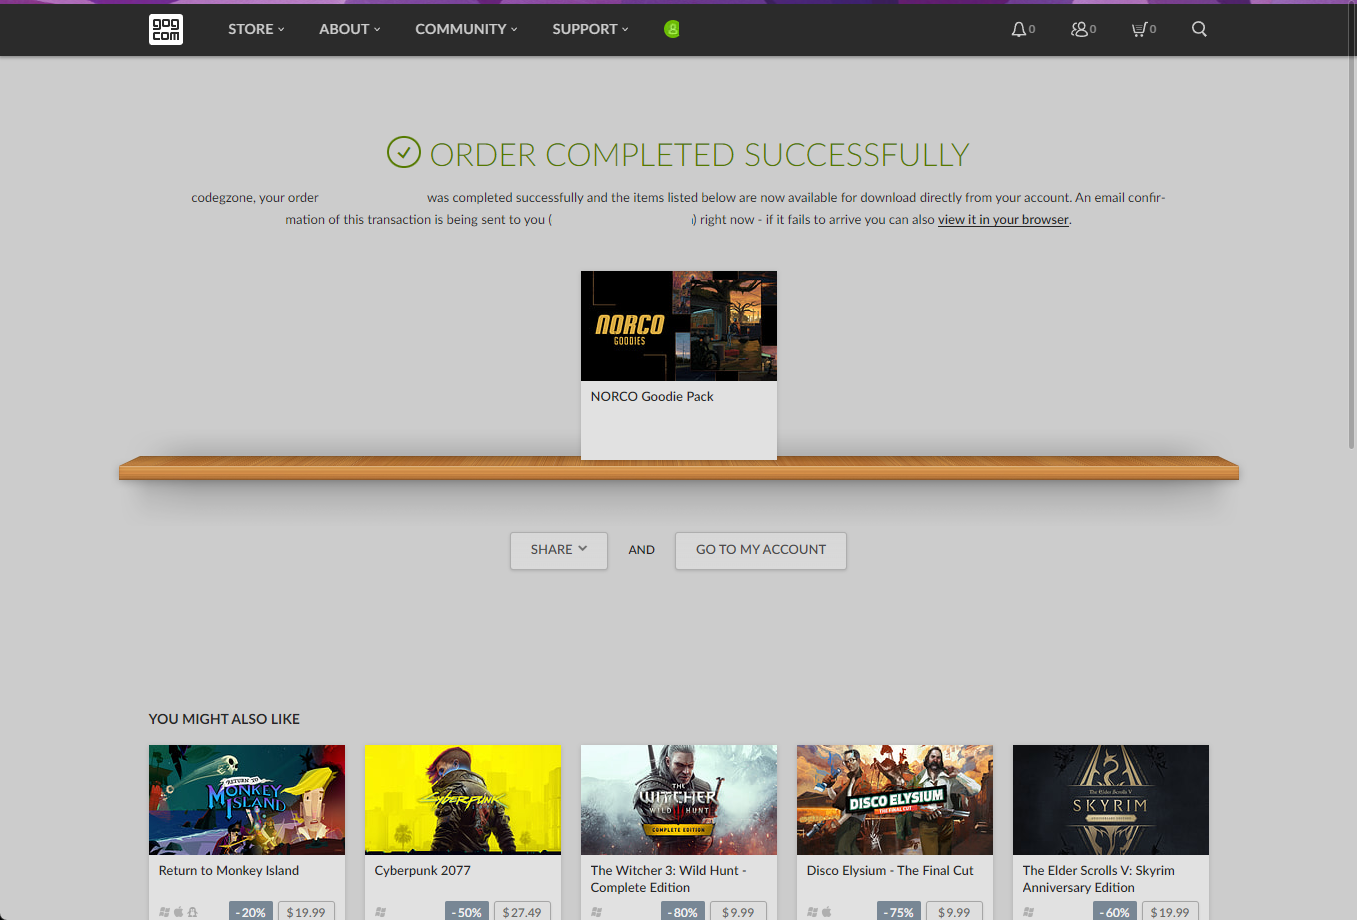Click Disco Elysium - The Final Cut title
1357x920 pixels.
(890, 871)
